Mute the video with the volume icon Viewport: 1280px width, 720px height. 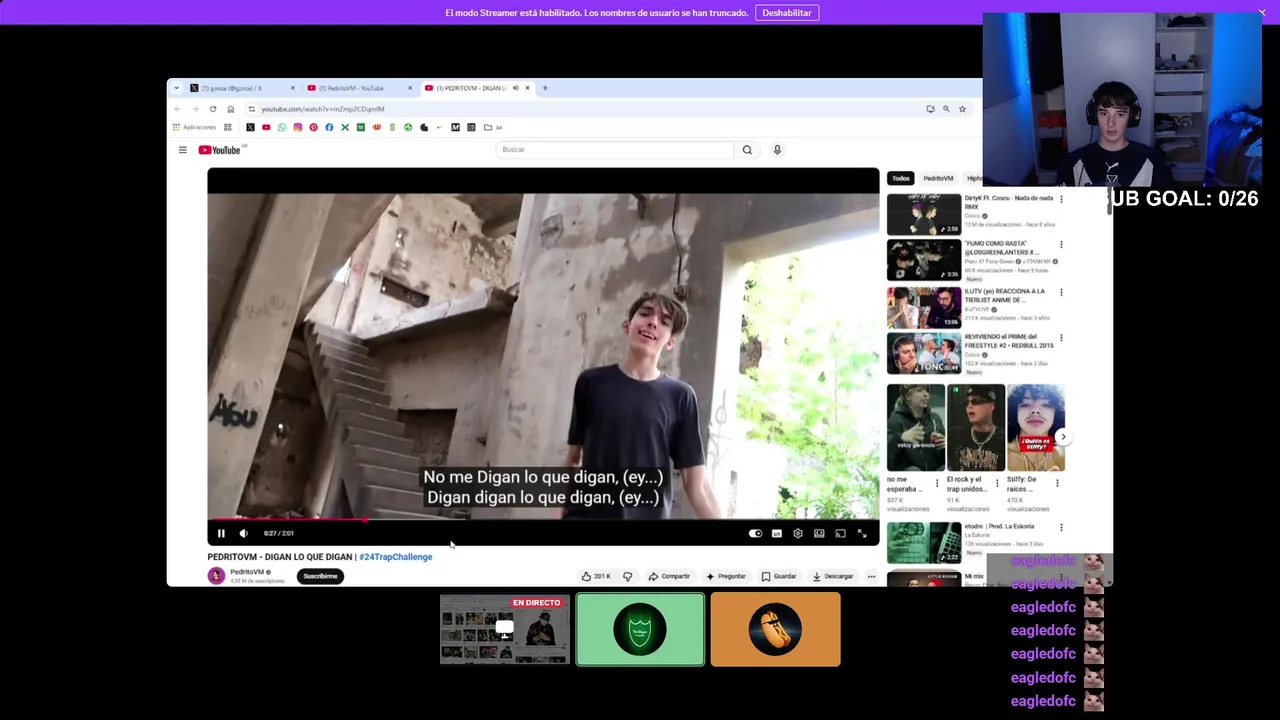(243, 533)
